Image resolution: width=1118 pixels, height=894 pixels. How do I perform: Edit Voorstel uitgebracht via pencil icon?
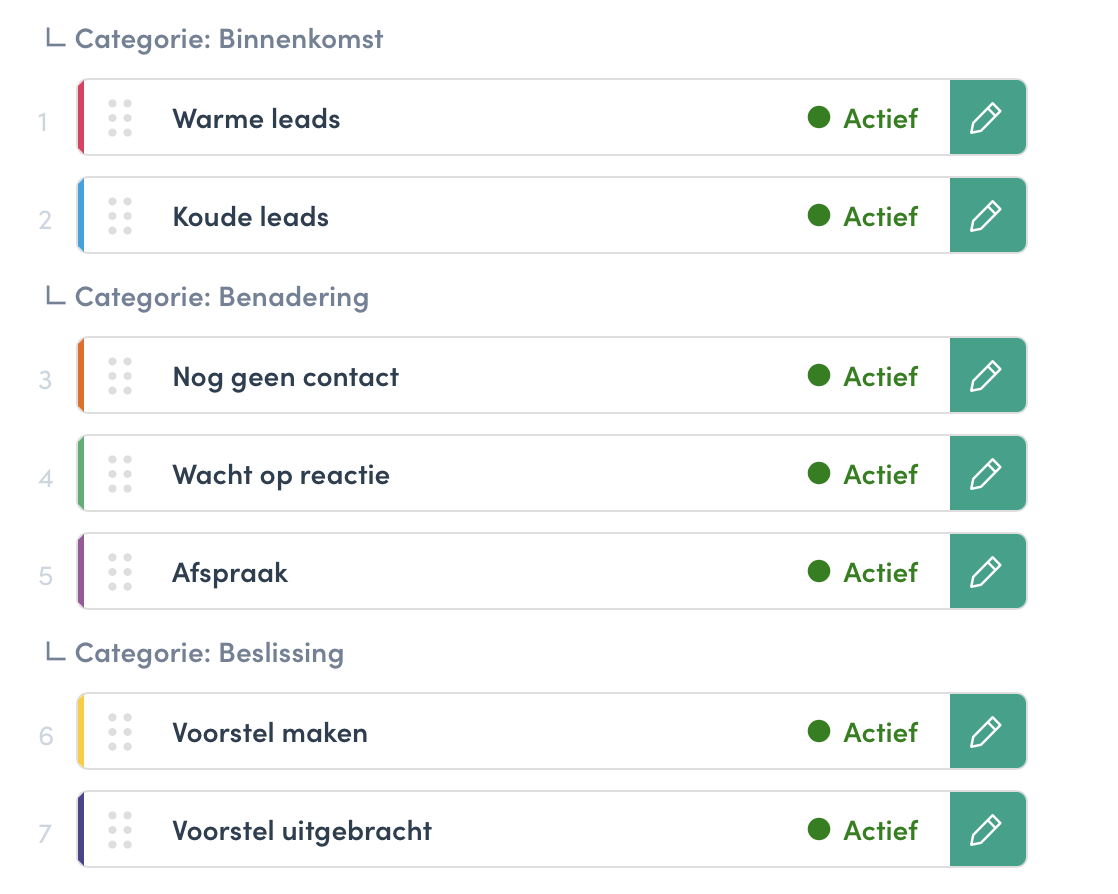click(988, 829)
